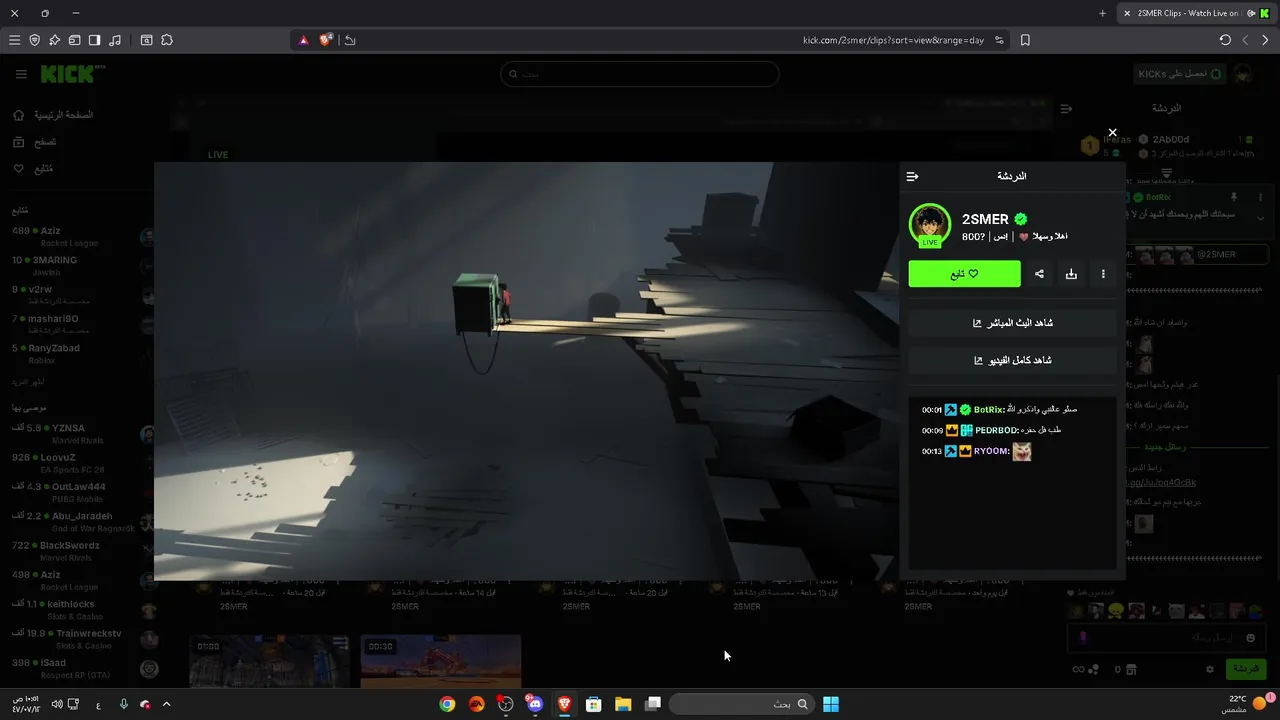Open the weather widget showing 22°C
Screen dimensions: 1280x720
click(x=1247, y=704)
